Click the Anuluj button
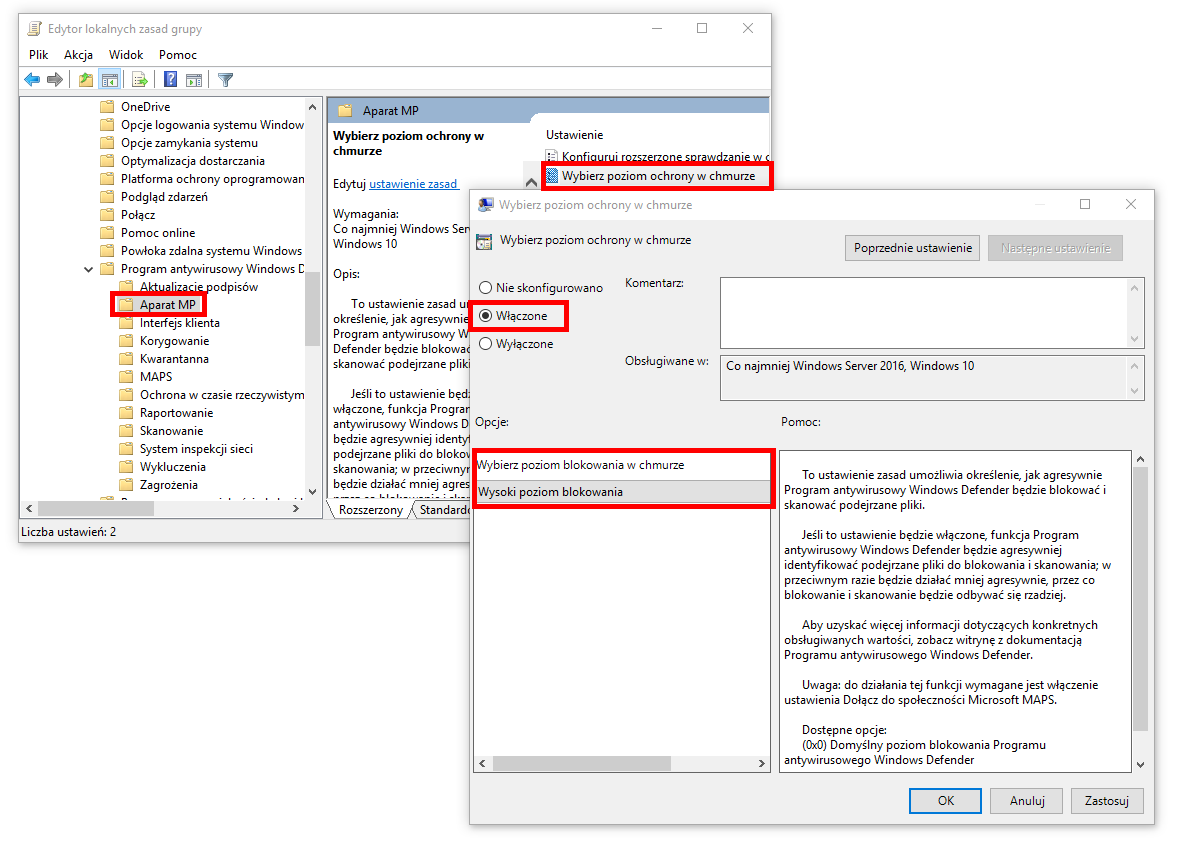1184x848 pixels. coord(1027,800)
